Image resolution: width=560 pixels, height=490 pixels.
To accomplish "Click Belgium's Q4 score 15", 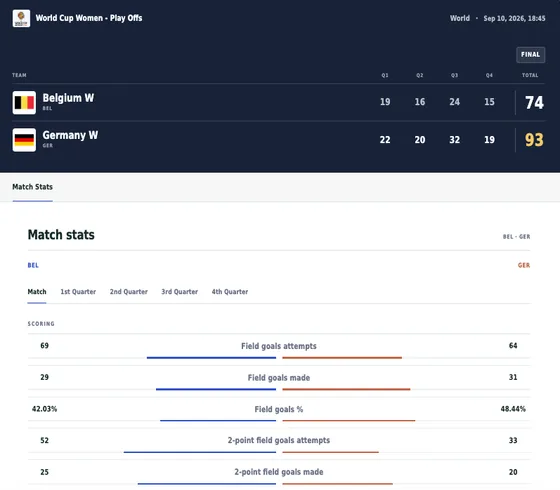I will (x=489, y=102).
